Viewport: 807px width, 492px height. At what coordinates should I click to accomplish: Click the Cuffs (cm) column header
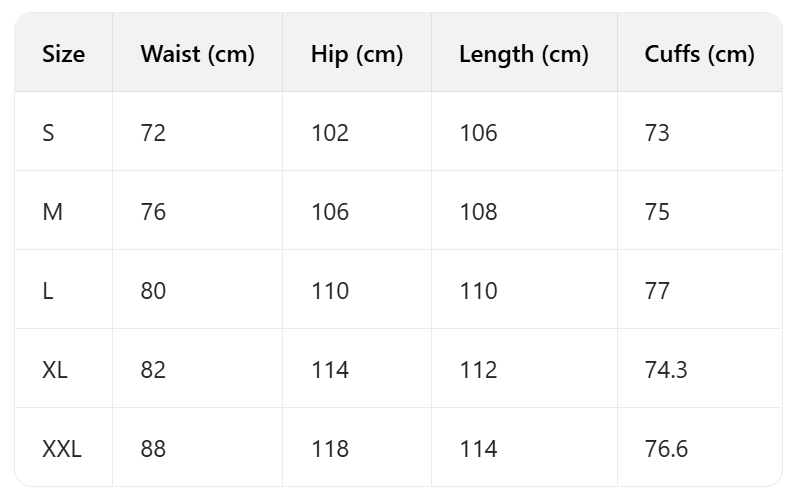[699, 54]
